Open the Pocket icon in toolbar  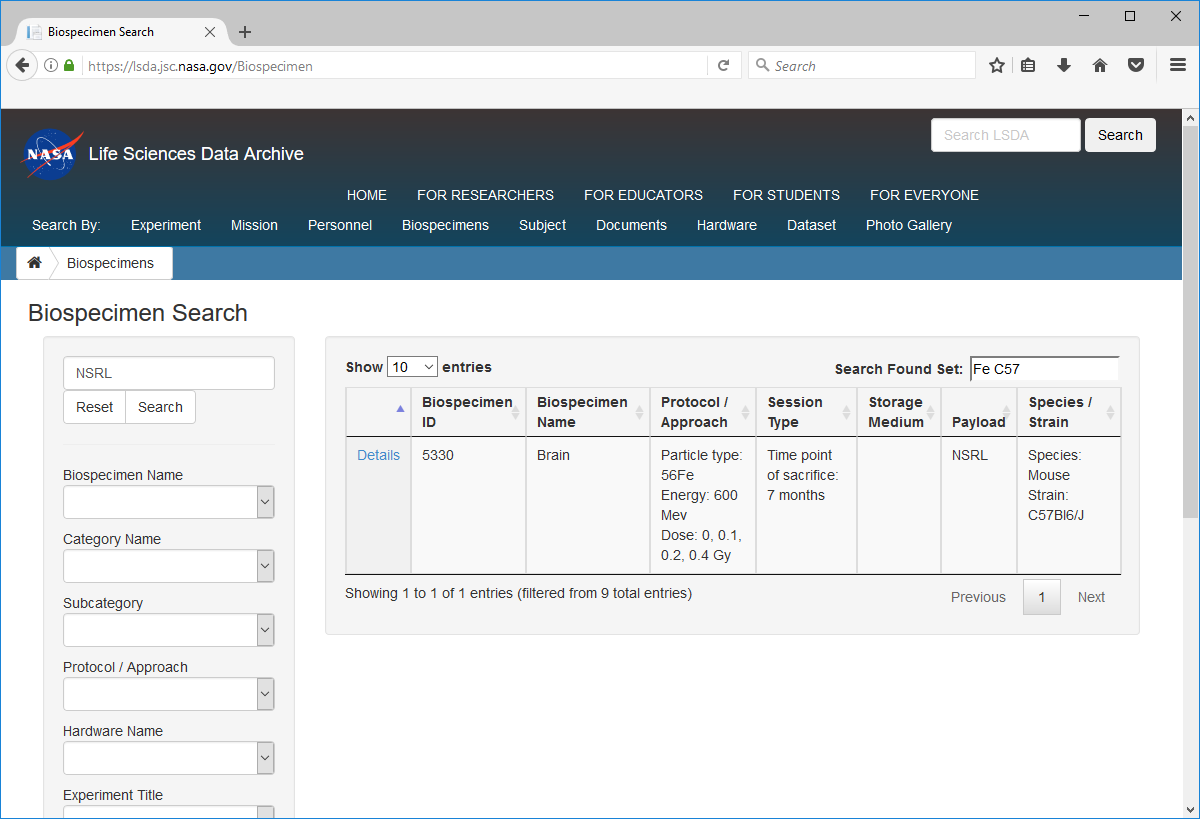click(1136, 66)
